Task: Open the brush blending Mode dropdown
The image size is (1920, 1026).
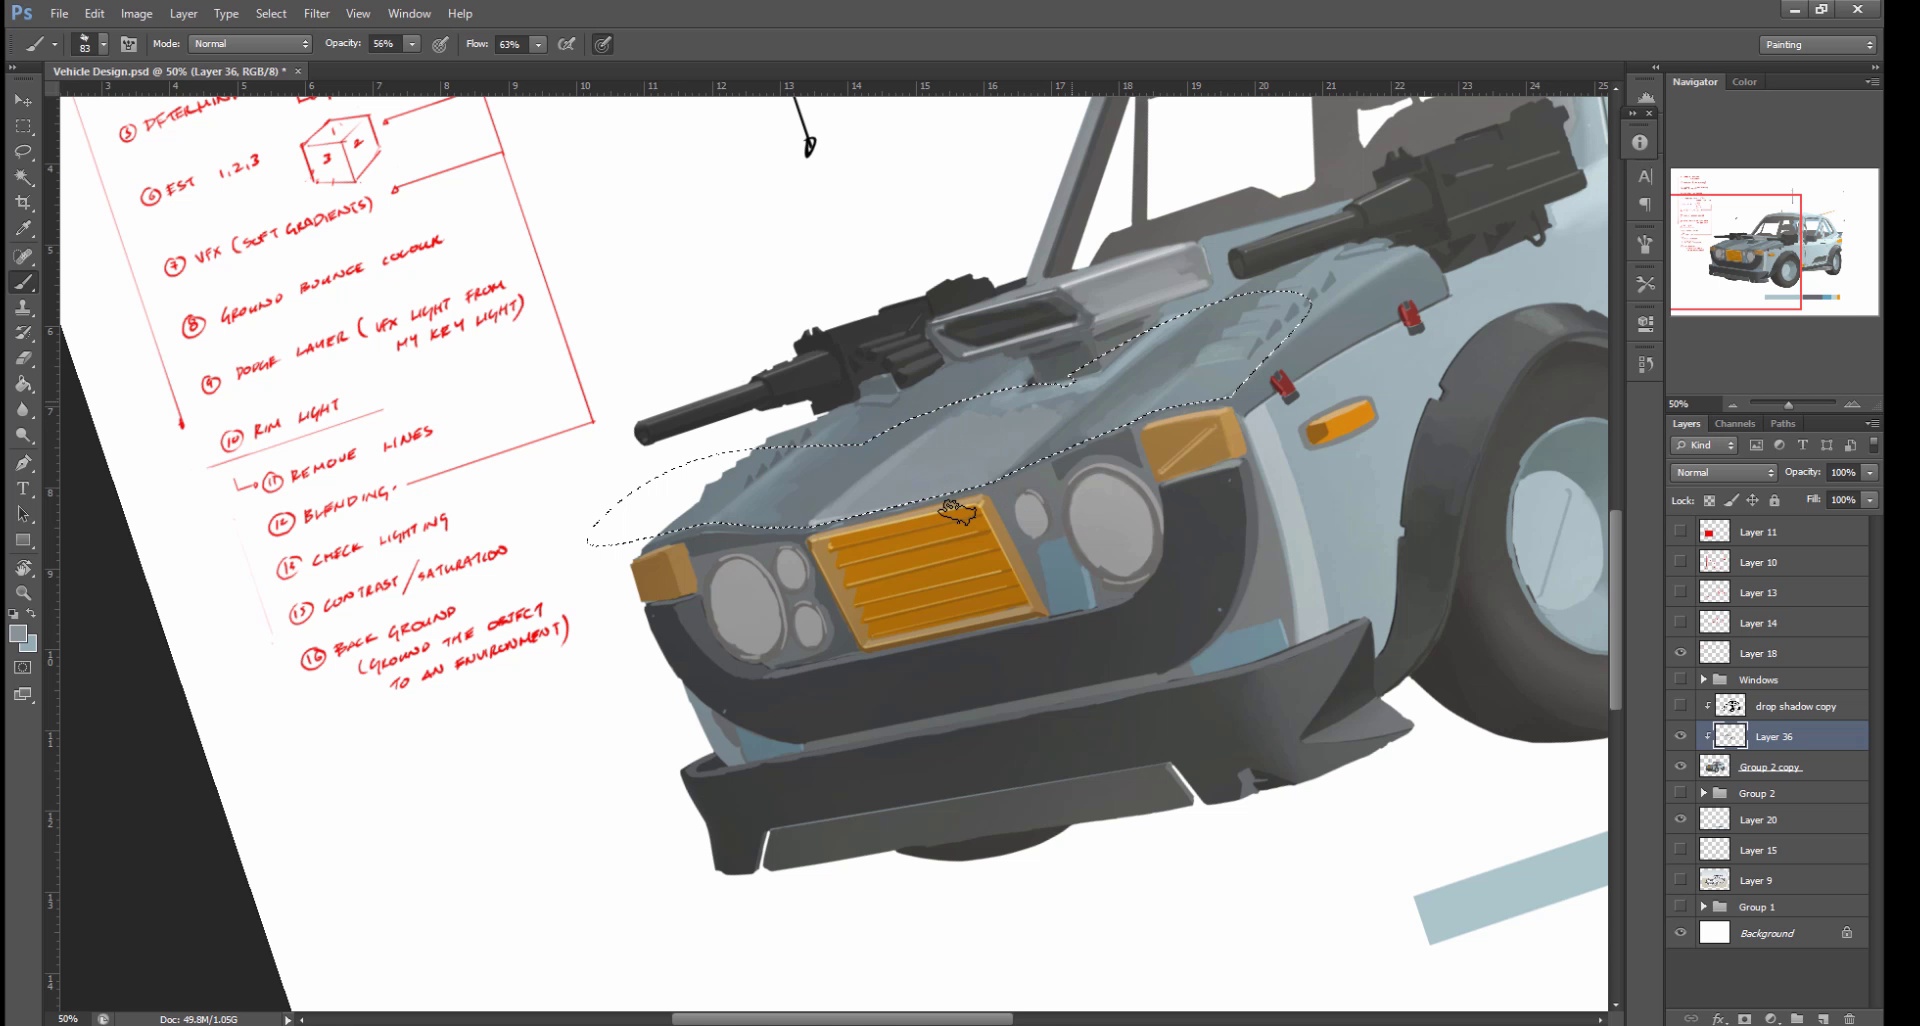Action: pos(250,44)
